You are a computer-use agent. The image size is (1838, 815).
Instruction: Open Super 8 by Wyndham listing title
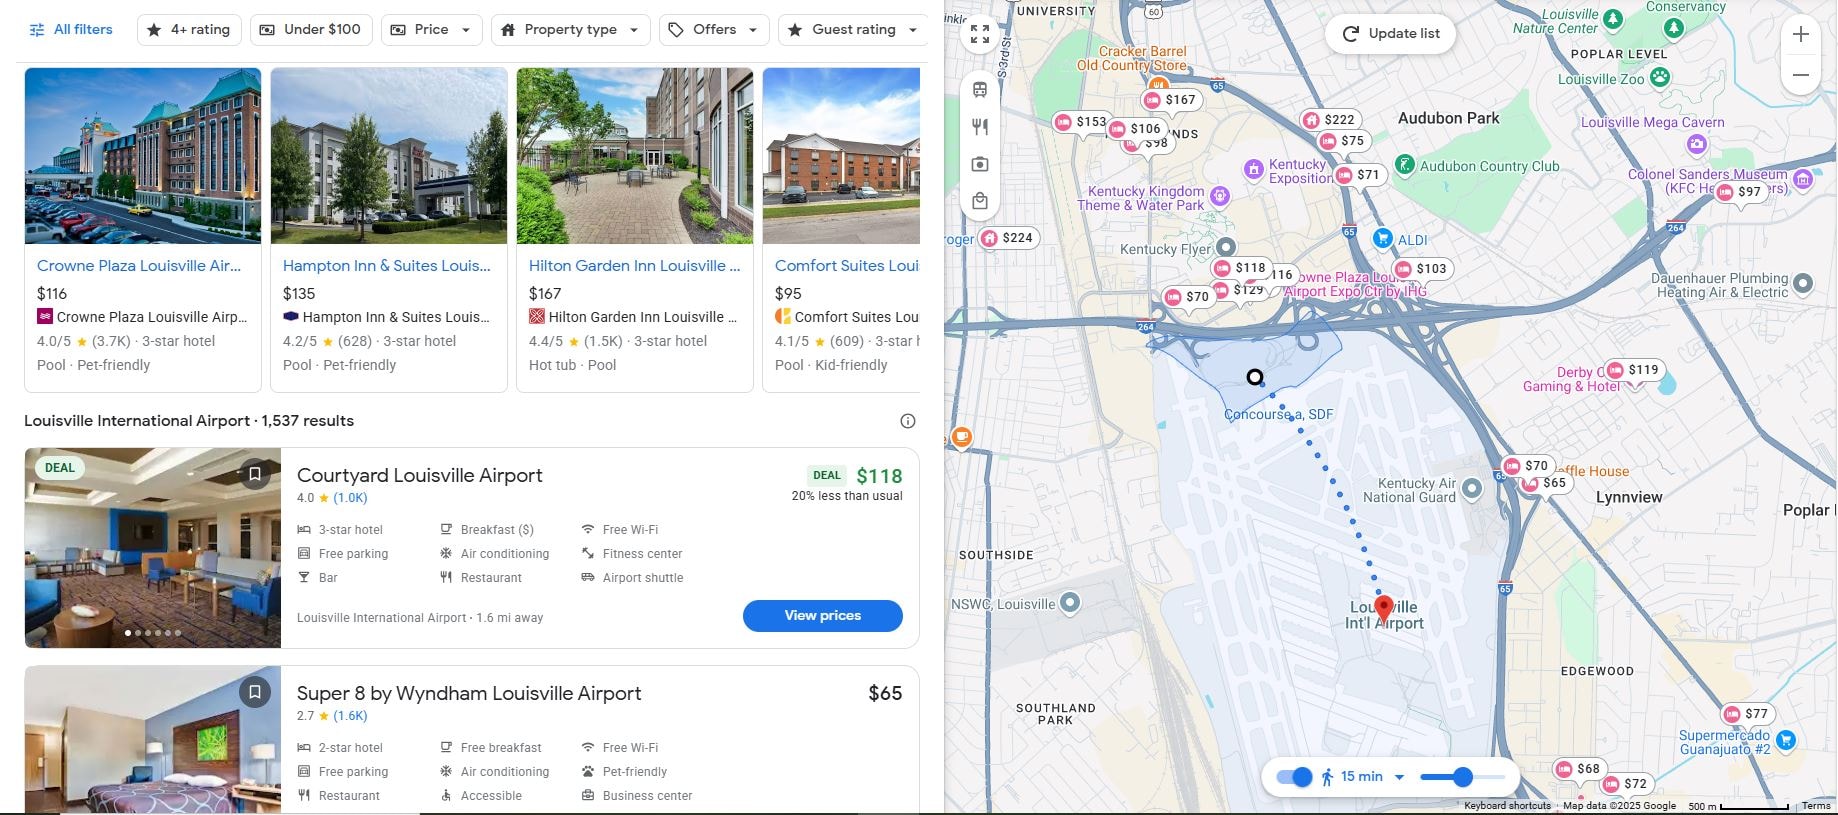(x=469, y=694)
